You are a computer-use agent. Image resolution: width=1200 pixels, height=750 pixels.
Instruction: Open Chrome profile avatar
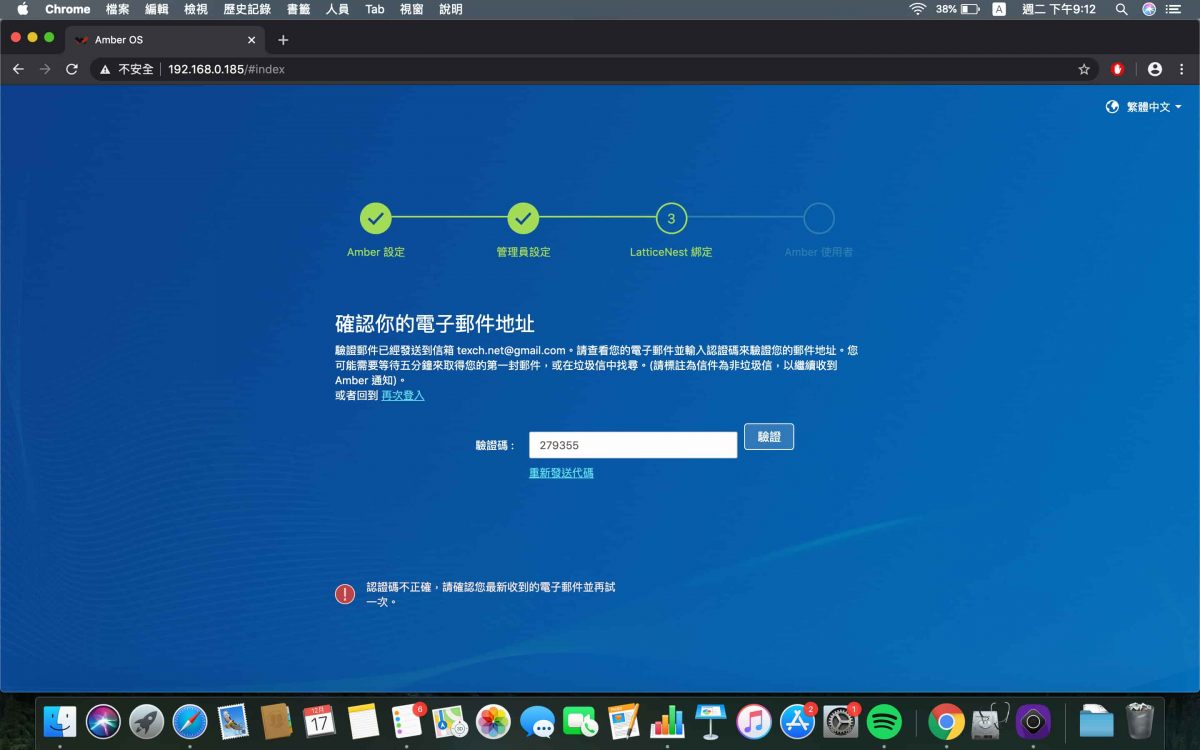point(1155,69)
